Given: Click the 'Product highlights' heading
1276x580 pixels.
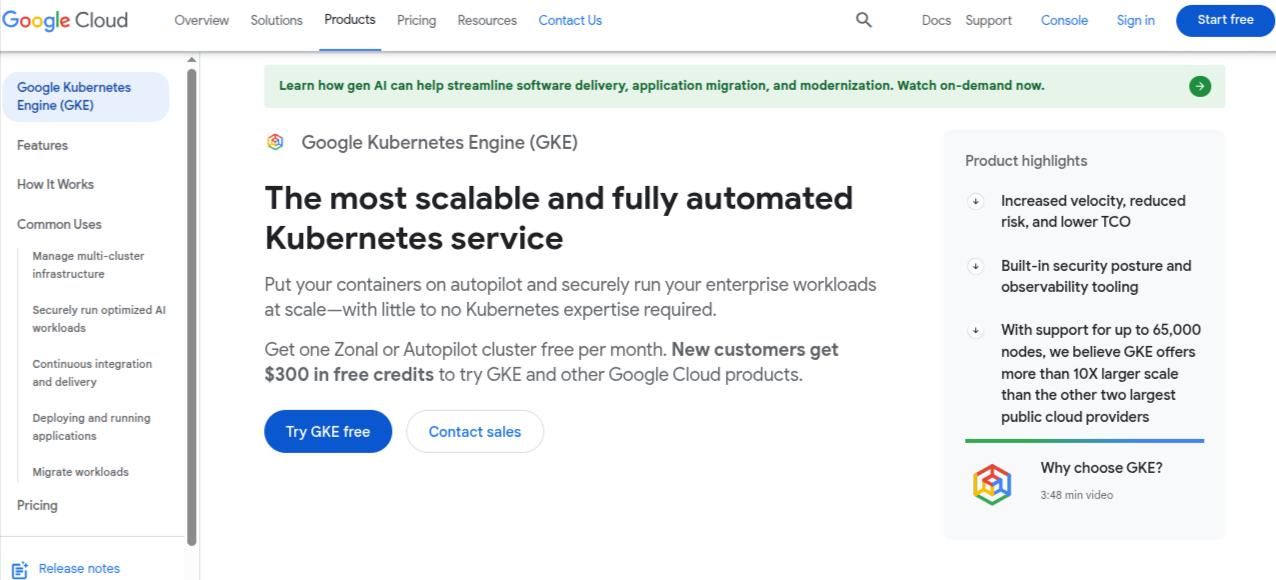Looking at the screenshot, I should pos(1026,161).
